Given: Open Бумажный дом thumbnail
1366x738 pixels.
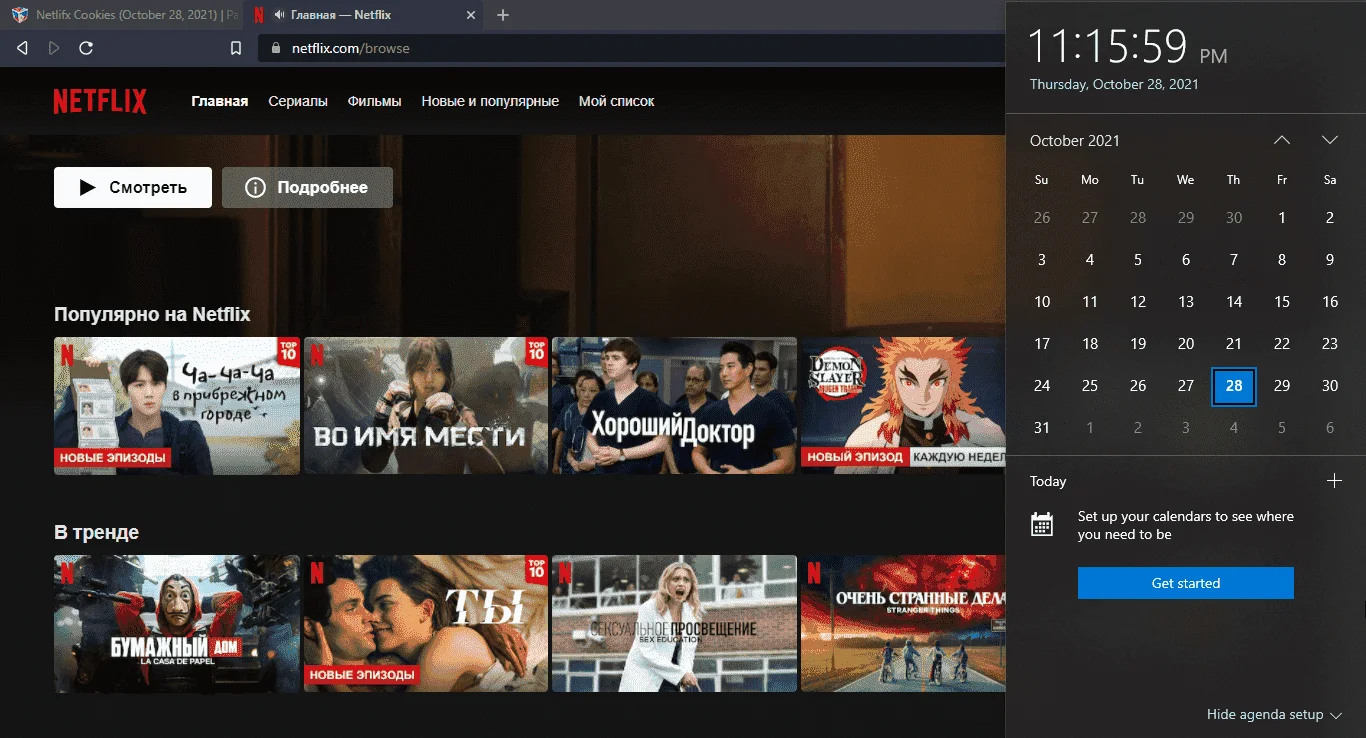Looking at the screenshot, I should click(x=177, y=624).
